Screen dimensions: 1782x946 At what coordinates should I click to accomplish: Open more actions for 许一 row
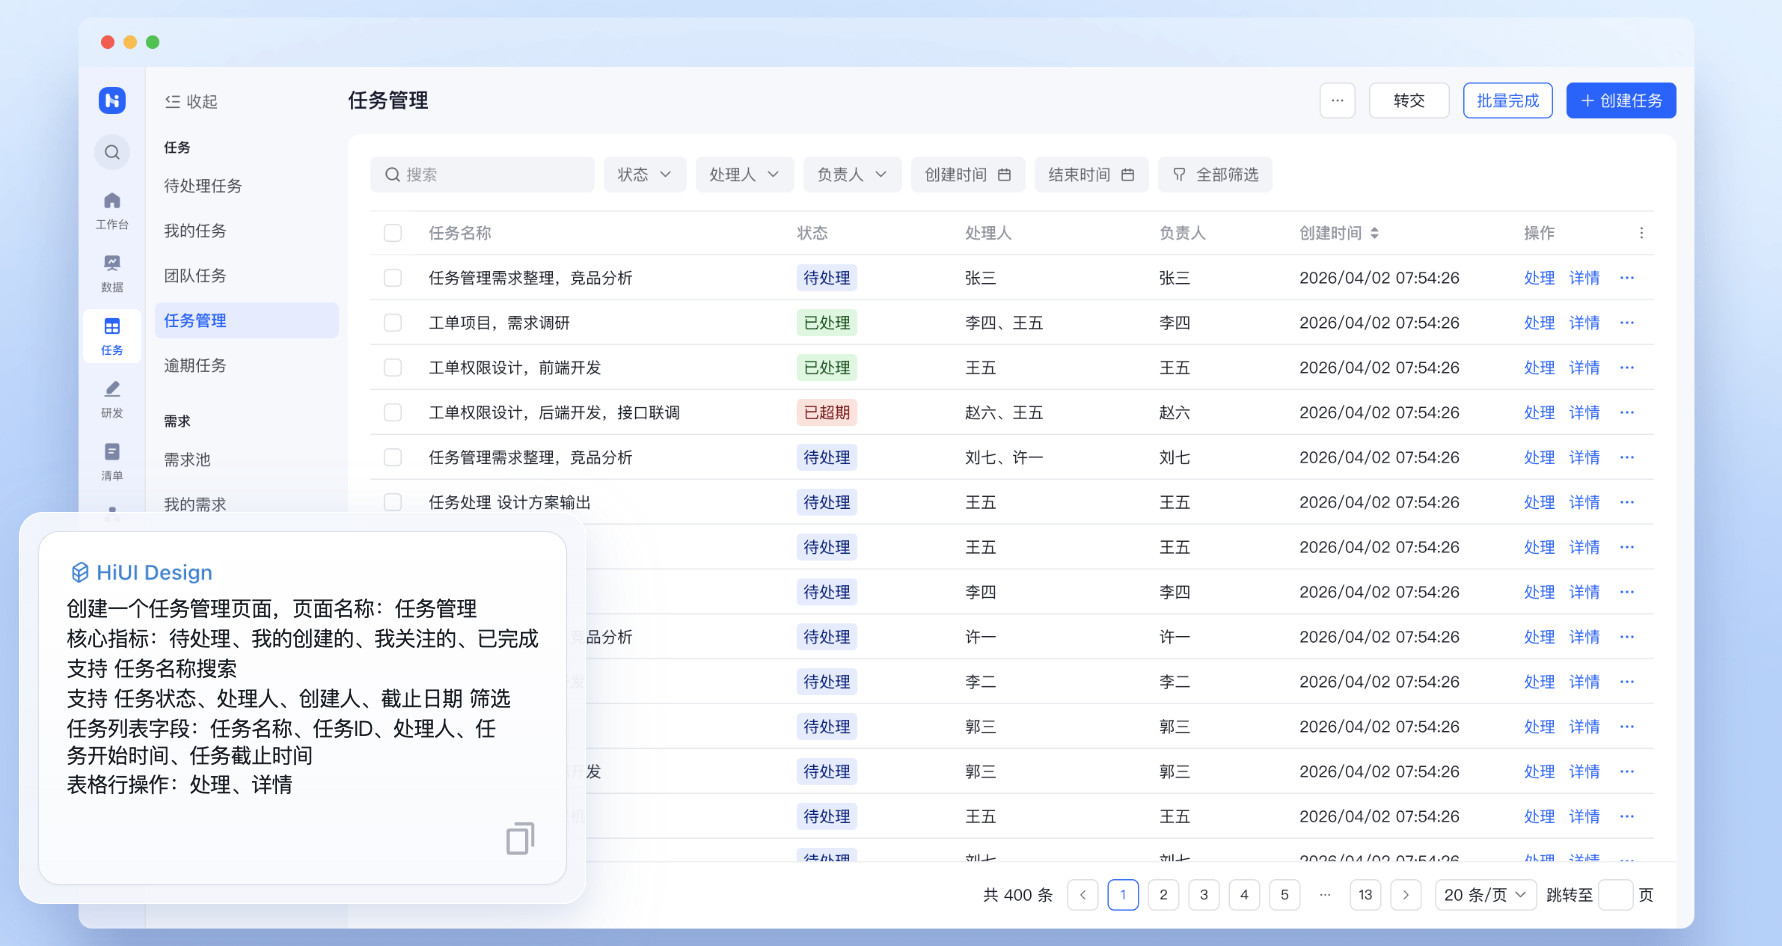point(1627,637)
